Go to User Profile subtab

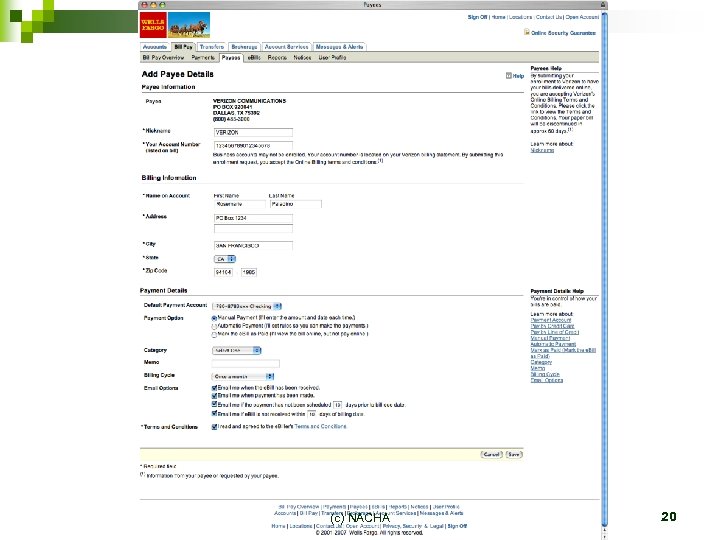point(332,58)
